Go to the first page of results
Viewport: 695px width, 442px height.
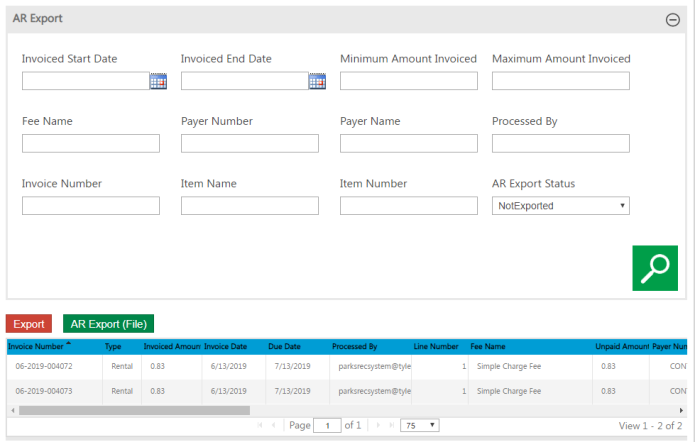[261, 426]
